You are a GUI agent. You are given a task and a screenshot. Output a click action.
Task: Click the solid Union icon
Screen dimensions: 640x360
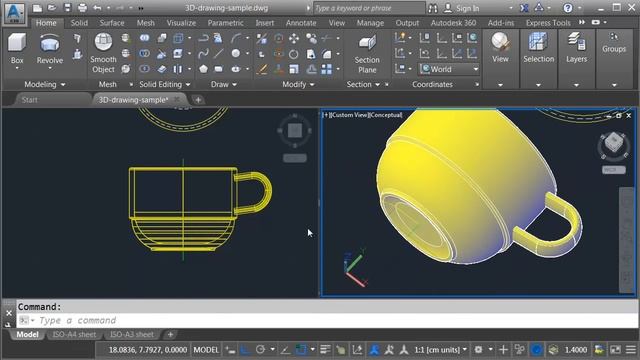(x=144, y=38)
